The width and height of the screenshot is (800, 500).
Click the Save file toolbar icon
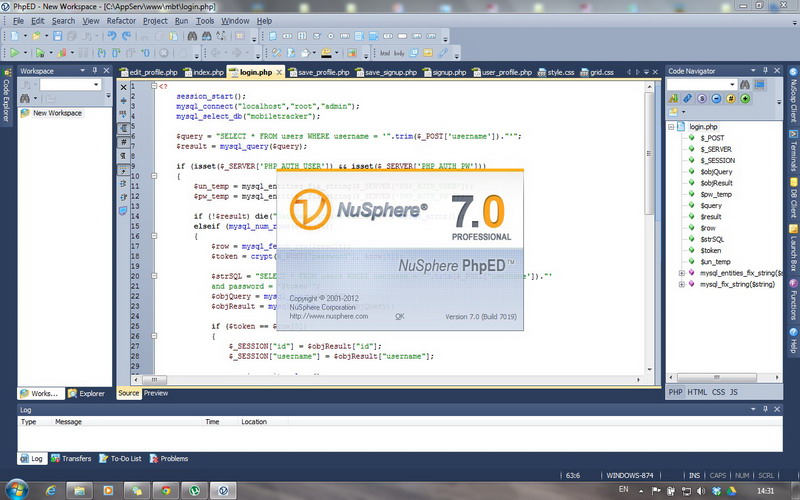(x=57, y=36)
